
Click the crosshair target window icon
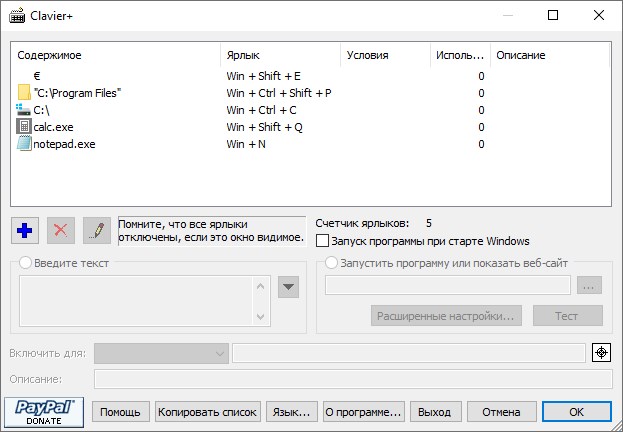pos(600,352)
